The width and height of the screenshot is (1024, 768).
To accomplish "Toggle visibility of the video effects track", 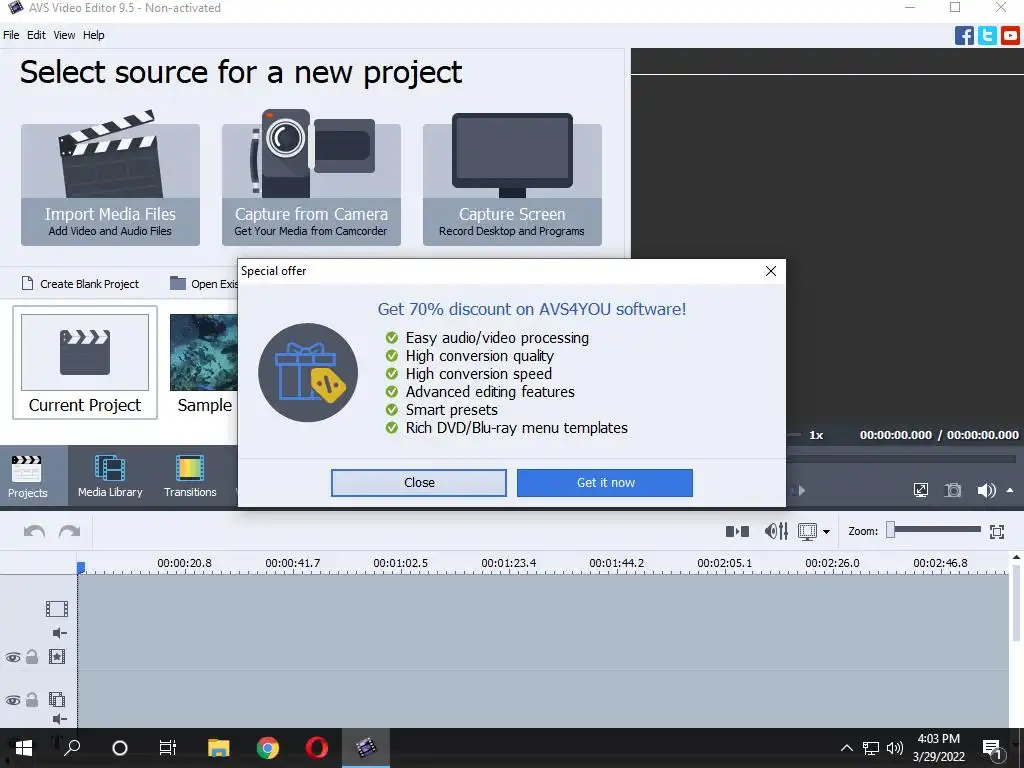I will (x=12, y=658).
